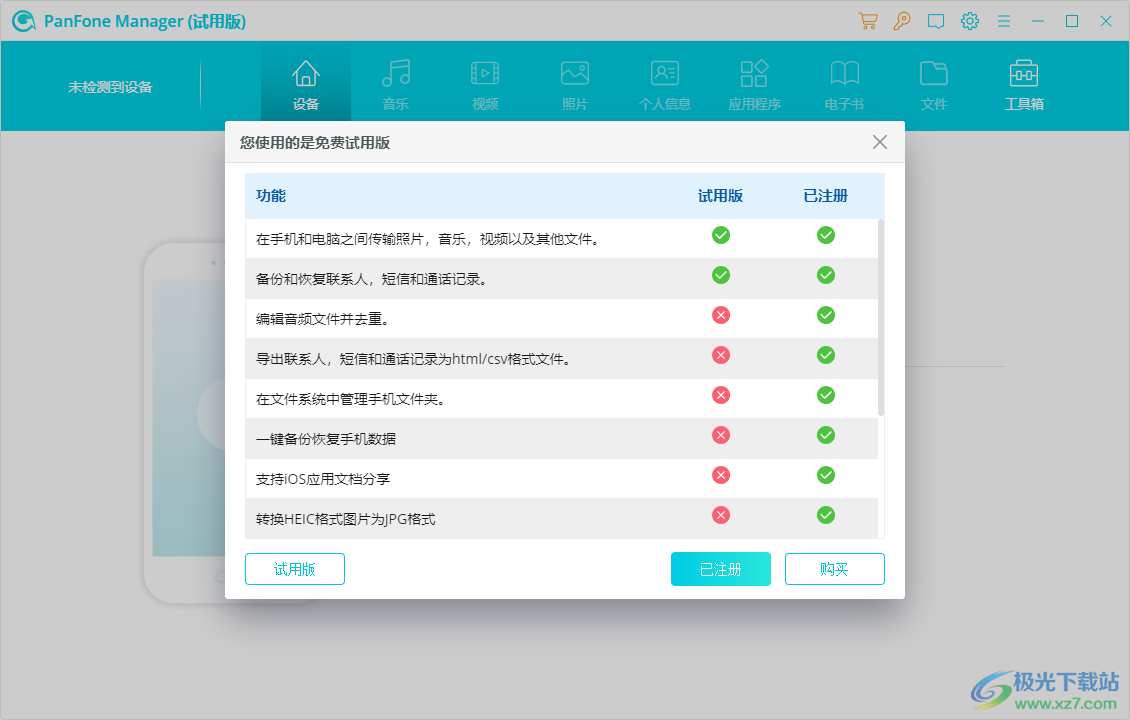Click the 已注册 button
This screenshot has height=720, width=1130.
[721, 569]
